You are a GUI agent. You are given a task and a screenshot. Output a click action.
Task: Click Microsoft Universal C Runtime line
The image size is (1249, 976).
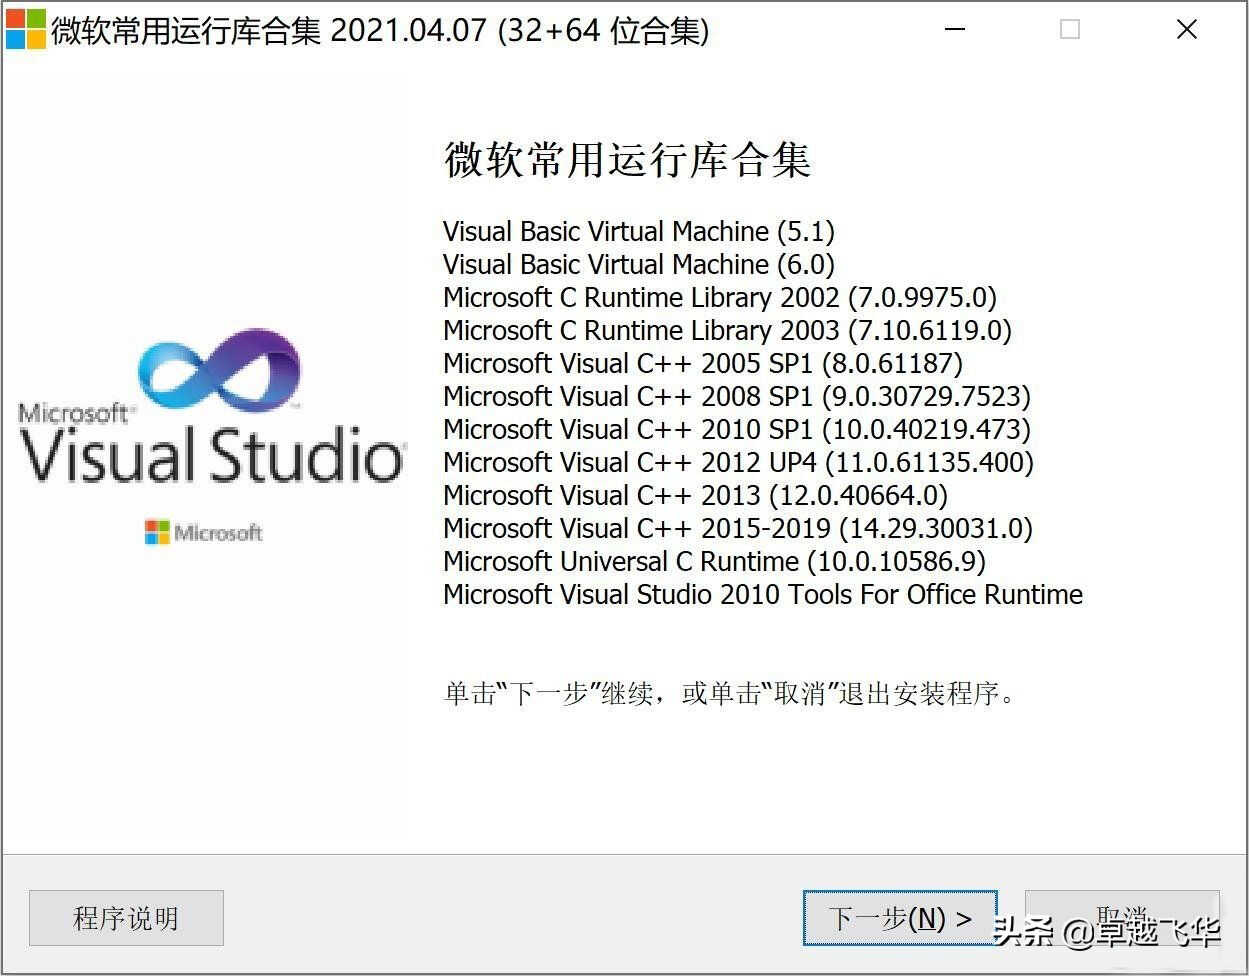point(715,562)
